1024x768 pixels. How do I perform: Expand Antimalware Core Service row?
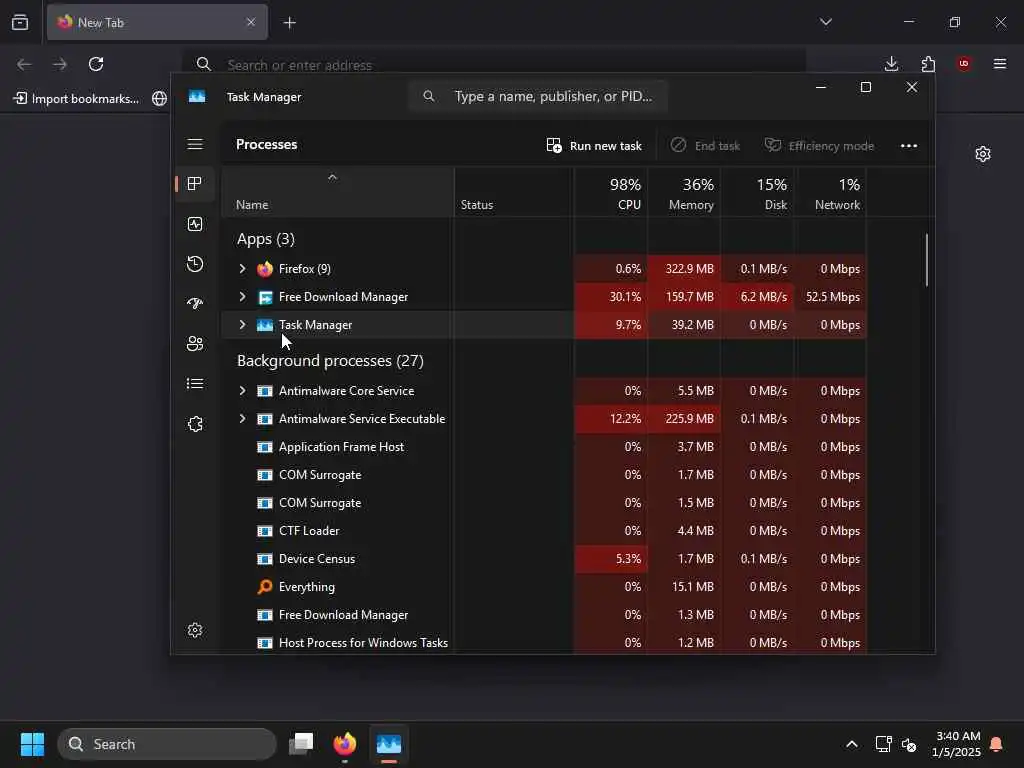coord(242,391)
